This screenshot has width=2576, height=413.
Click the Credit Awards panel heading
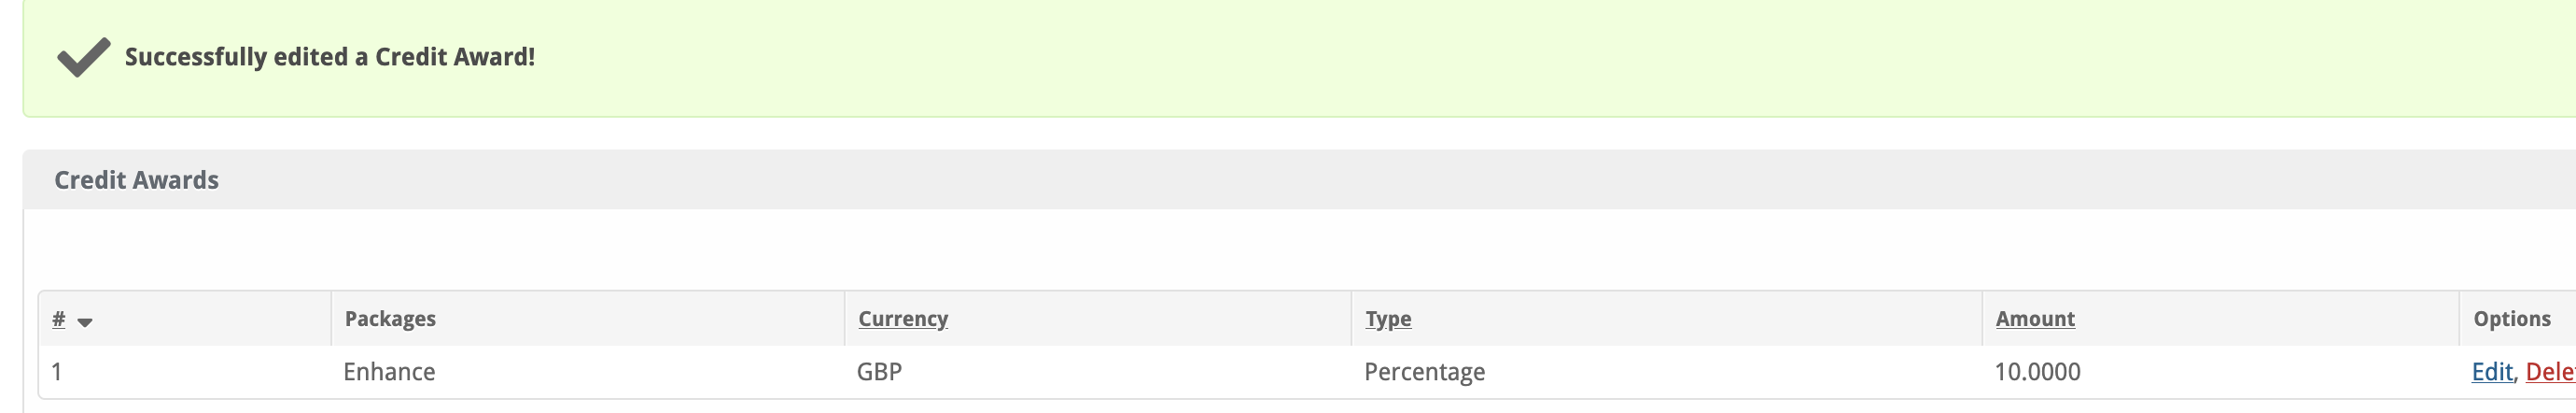point(136,180)
